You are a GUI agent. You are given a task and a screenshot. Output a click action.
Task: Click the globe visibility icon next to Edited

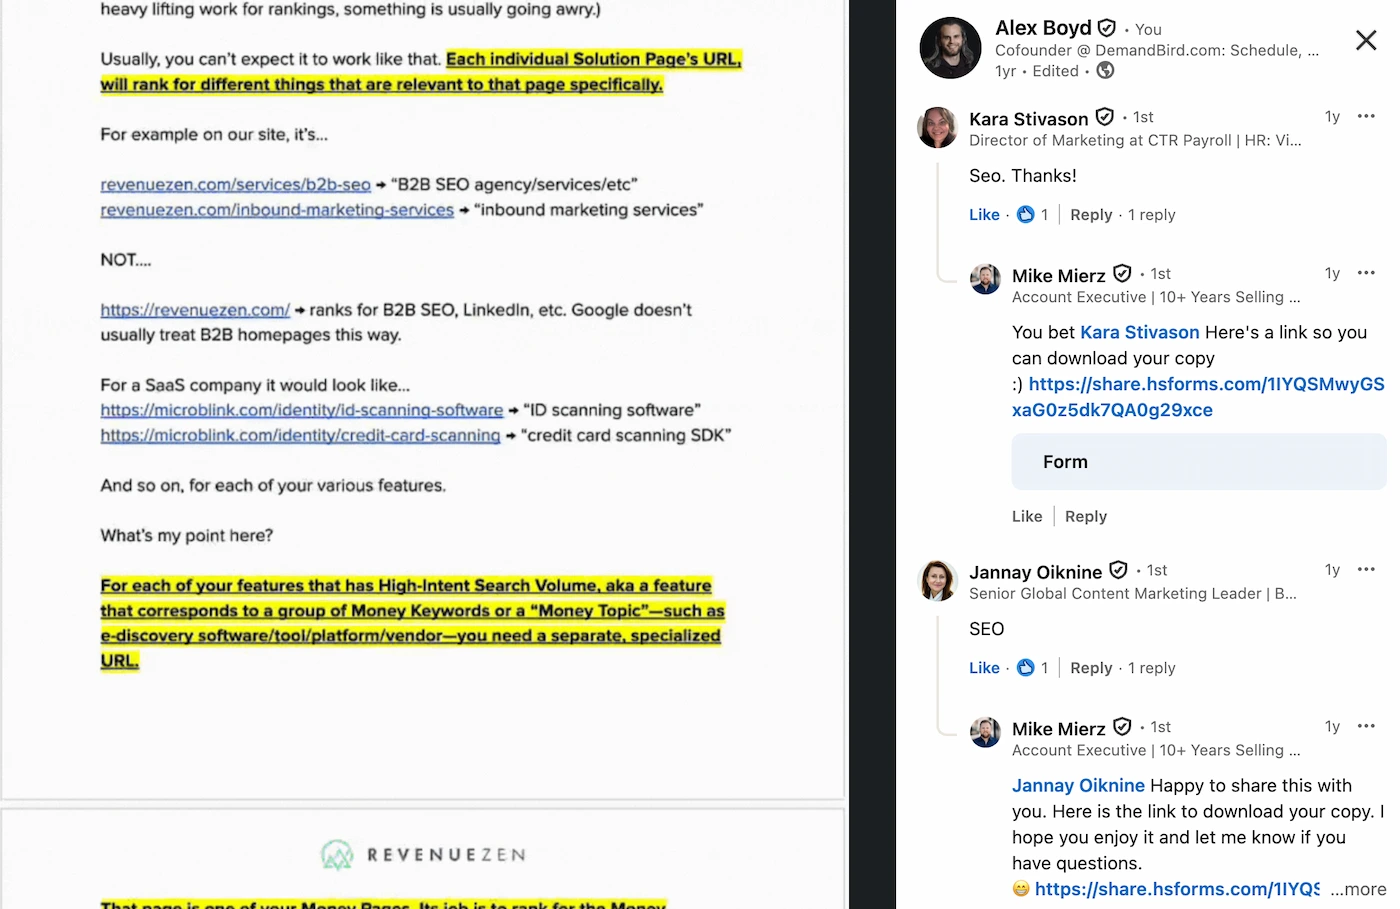[1106, 71]
